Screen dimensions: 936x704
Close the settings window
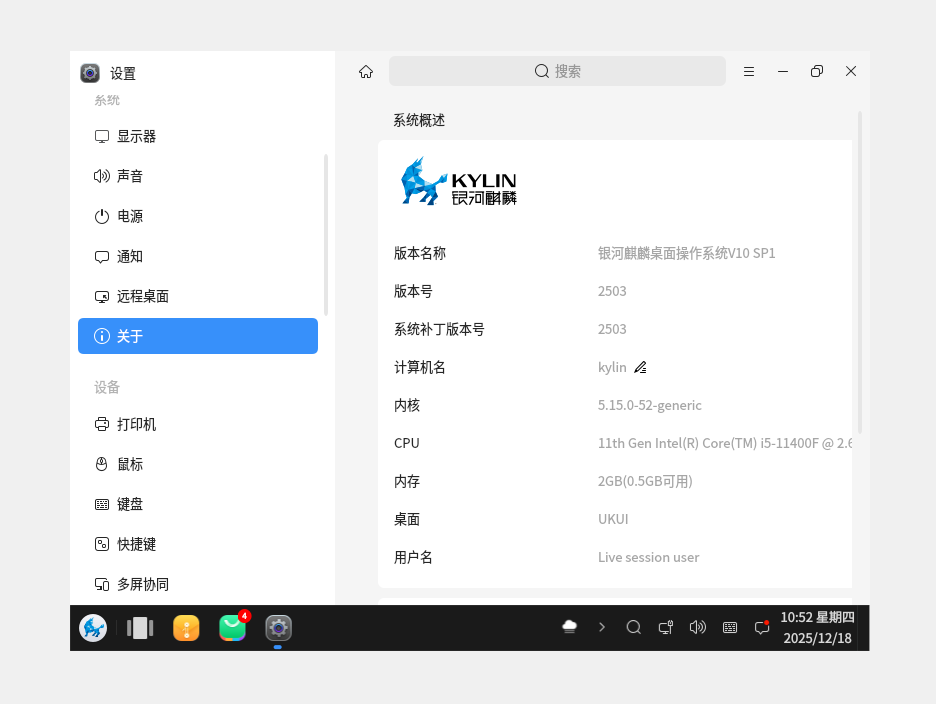(851, 72)
